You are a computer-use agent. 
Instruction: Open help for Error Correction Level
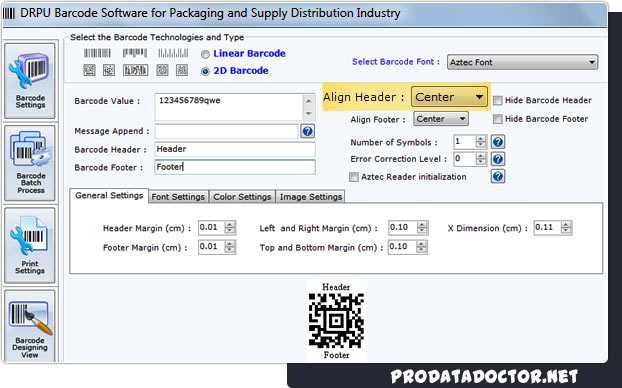point(498,159)
